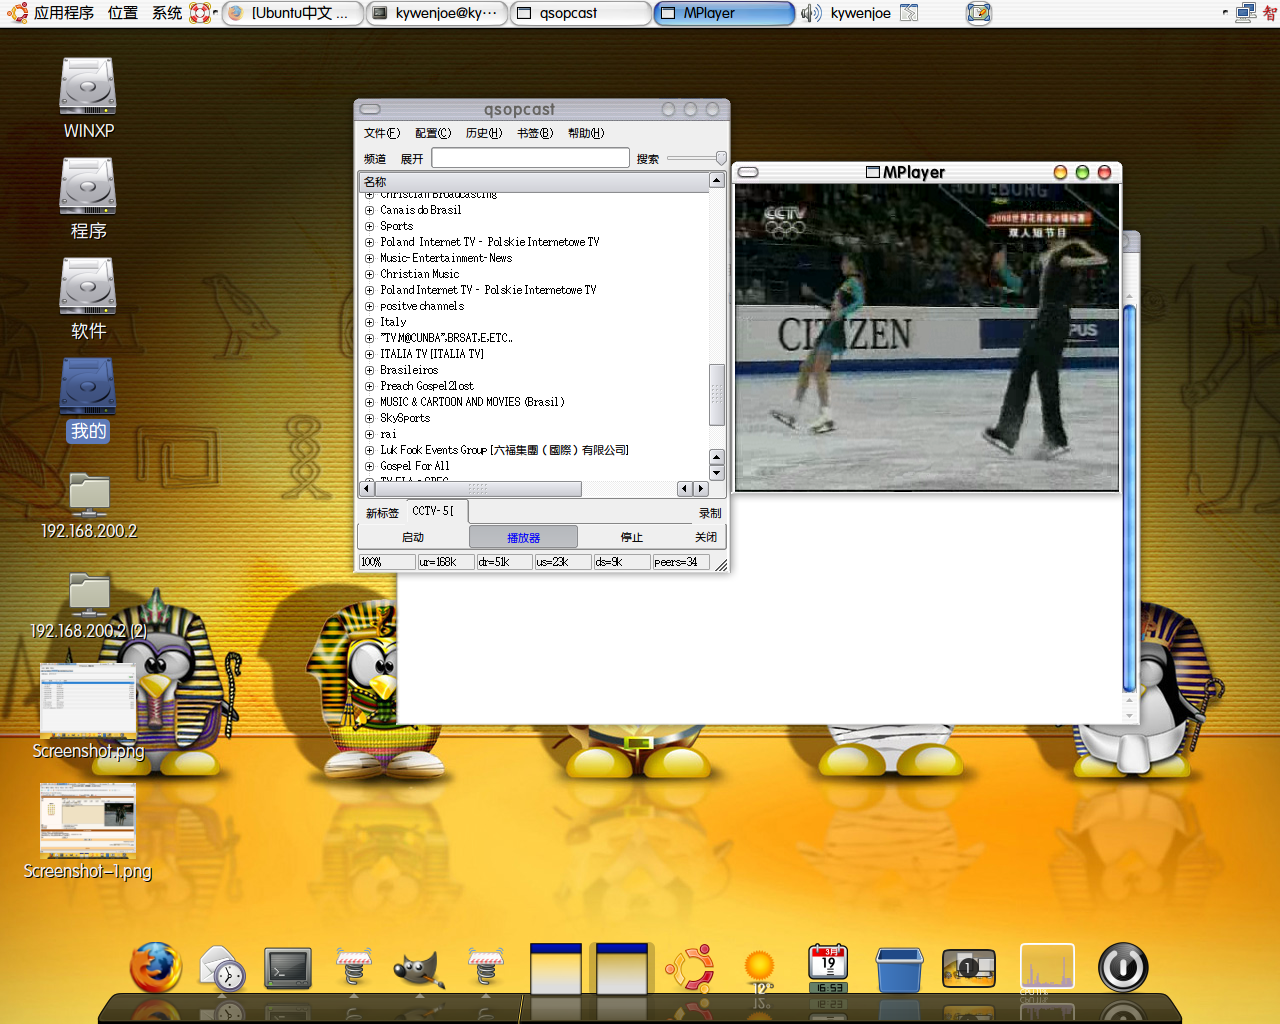Expand the Christian Music channel group

[x=369, y=274]
